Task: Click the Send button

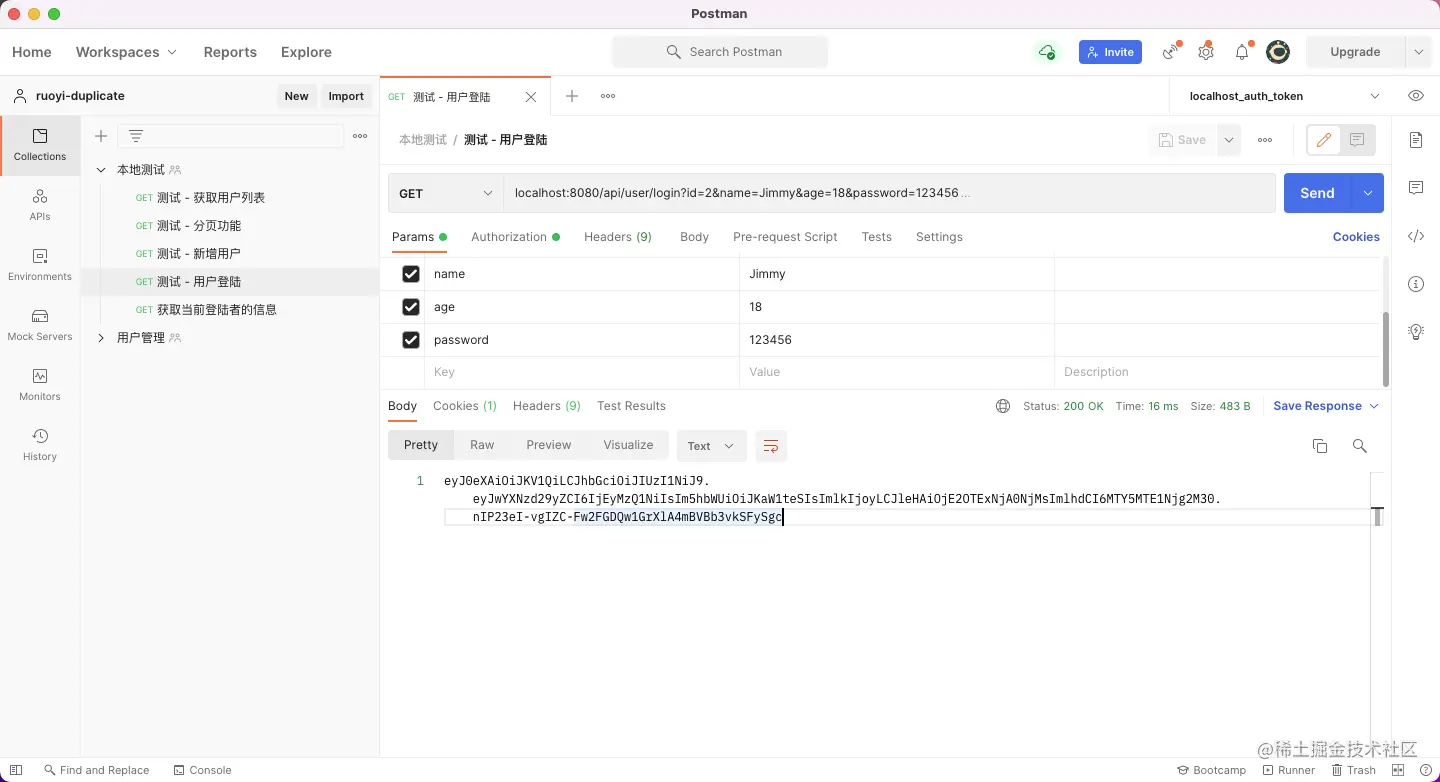Action: pos(1317,192)
